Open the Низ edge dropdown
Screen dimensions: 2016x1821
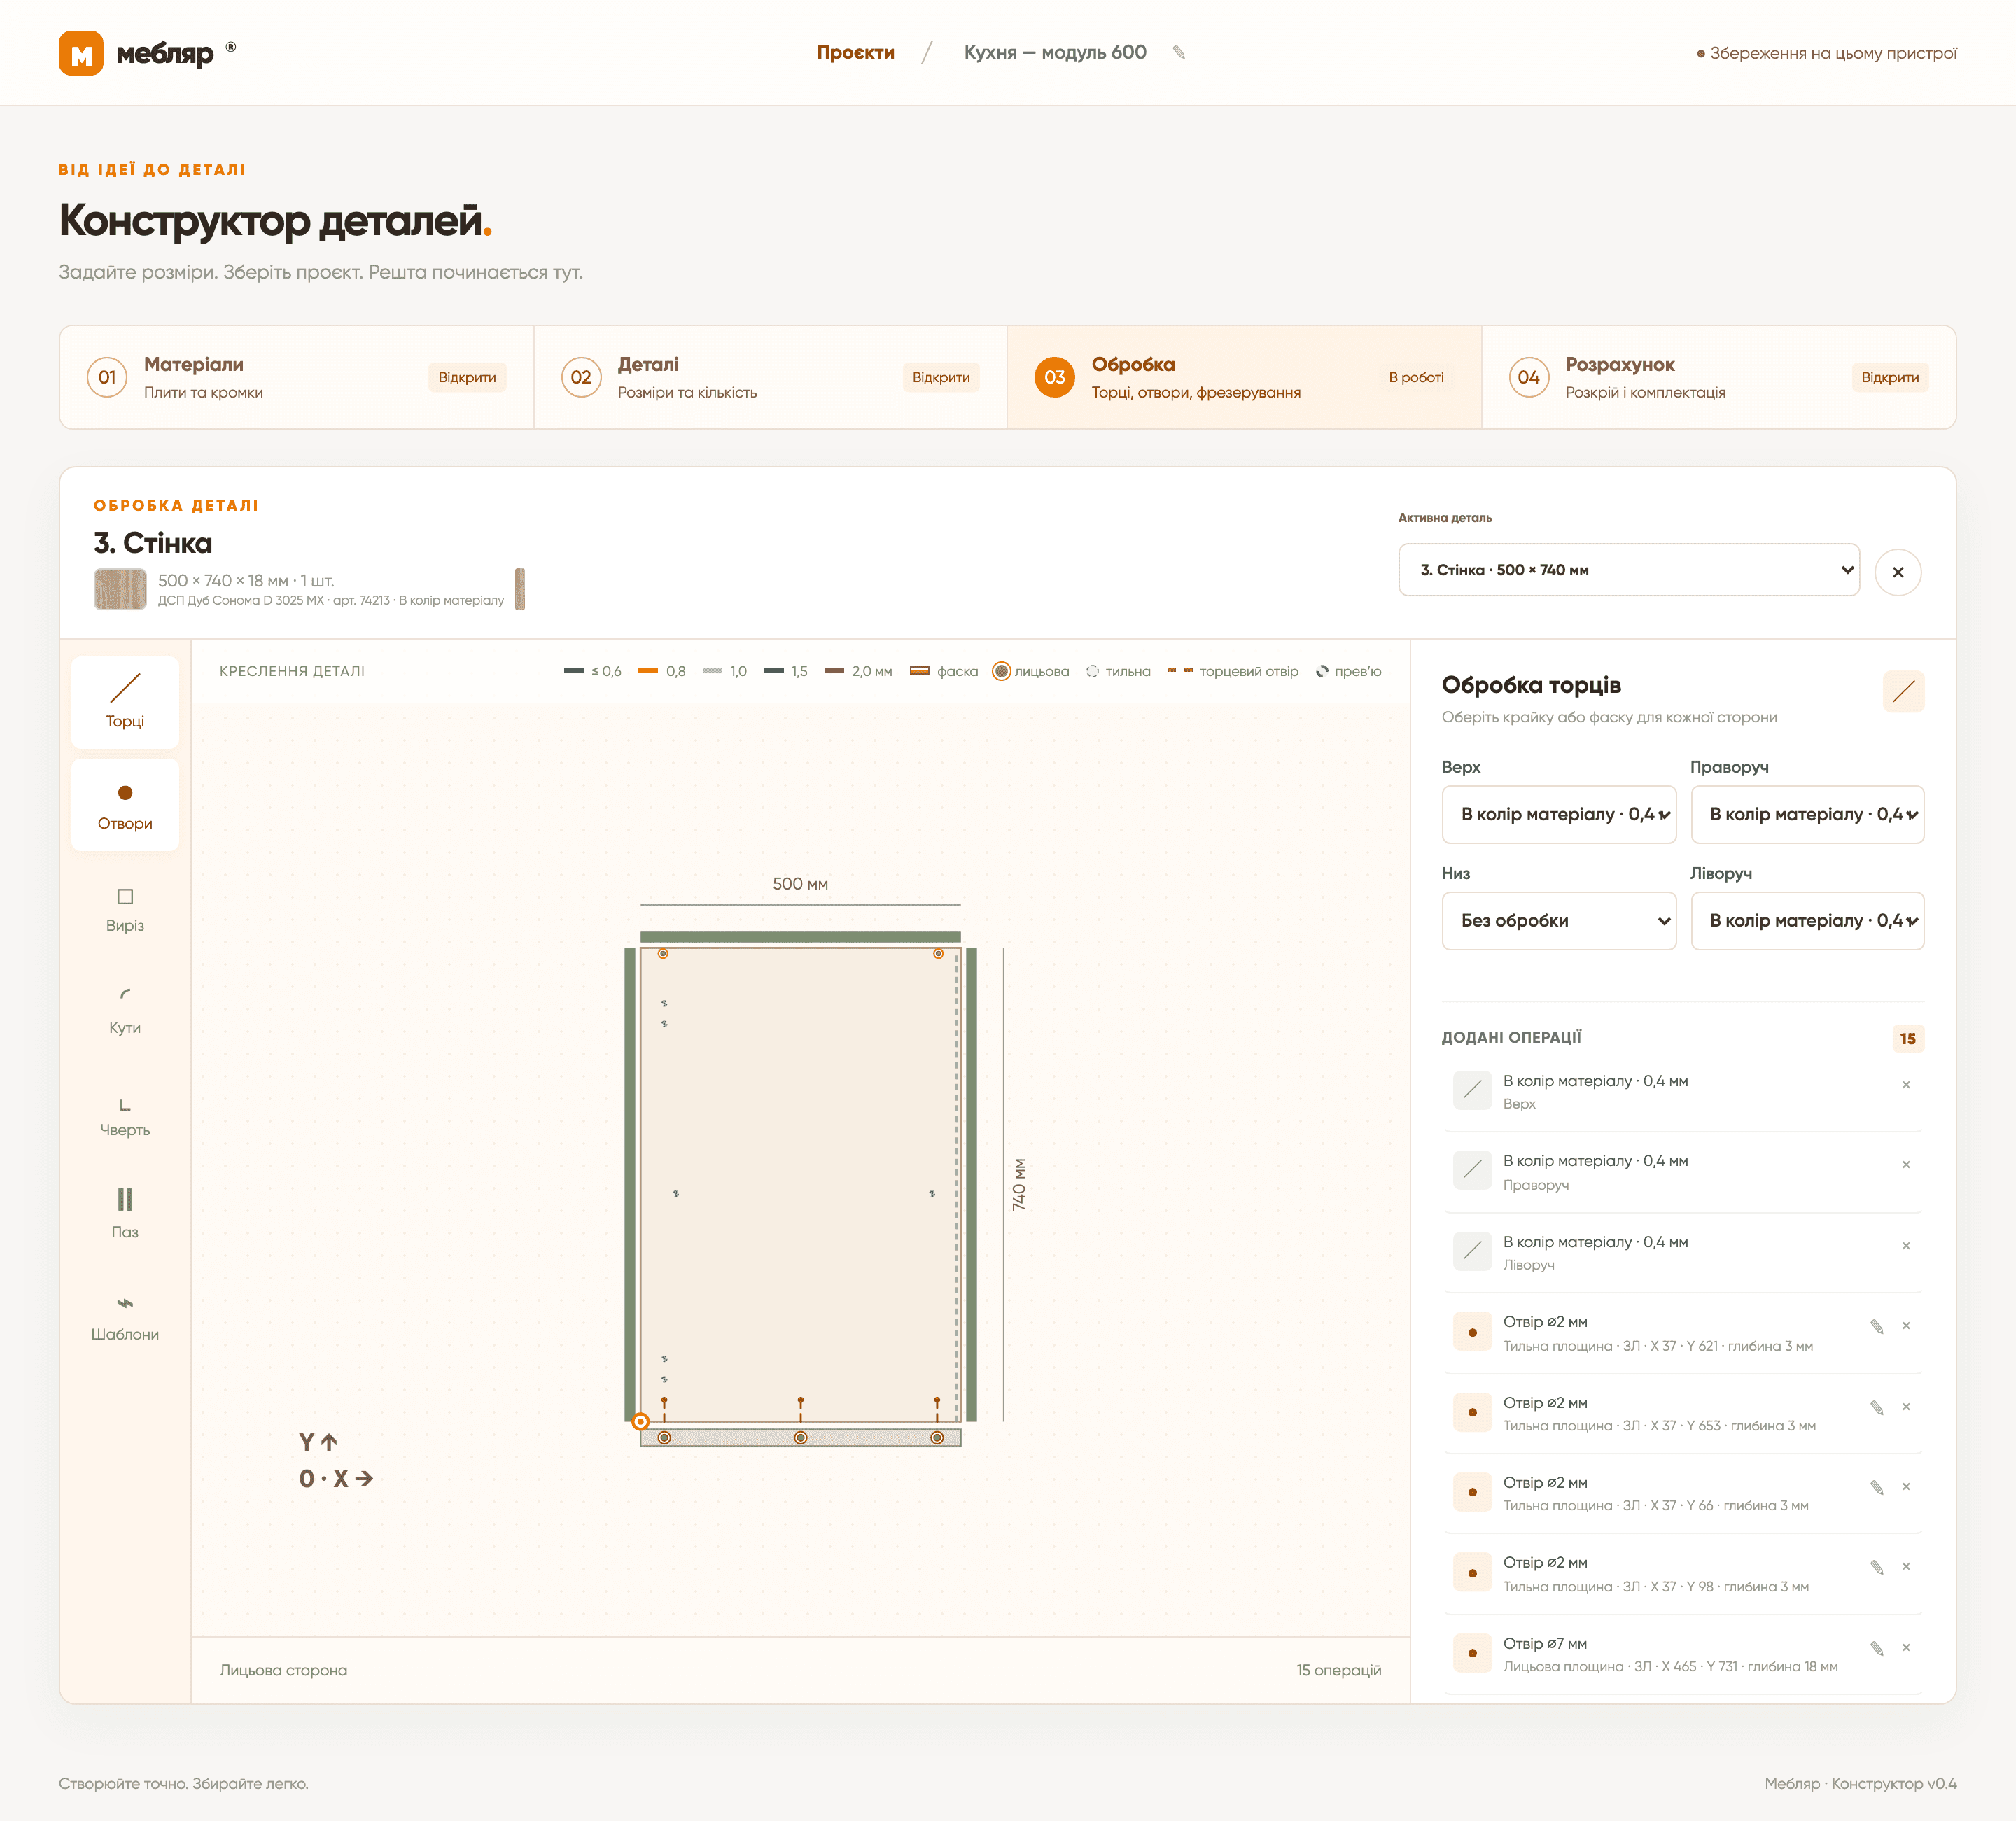pos(1558,921)
